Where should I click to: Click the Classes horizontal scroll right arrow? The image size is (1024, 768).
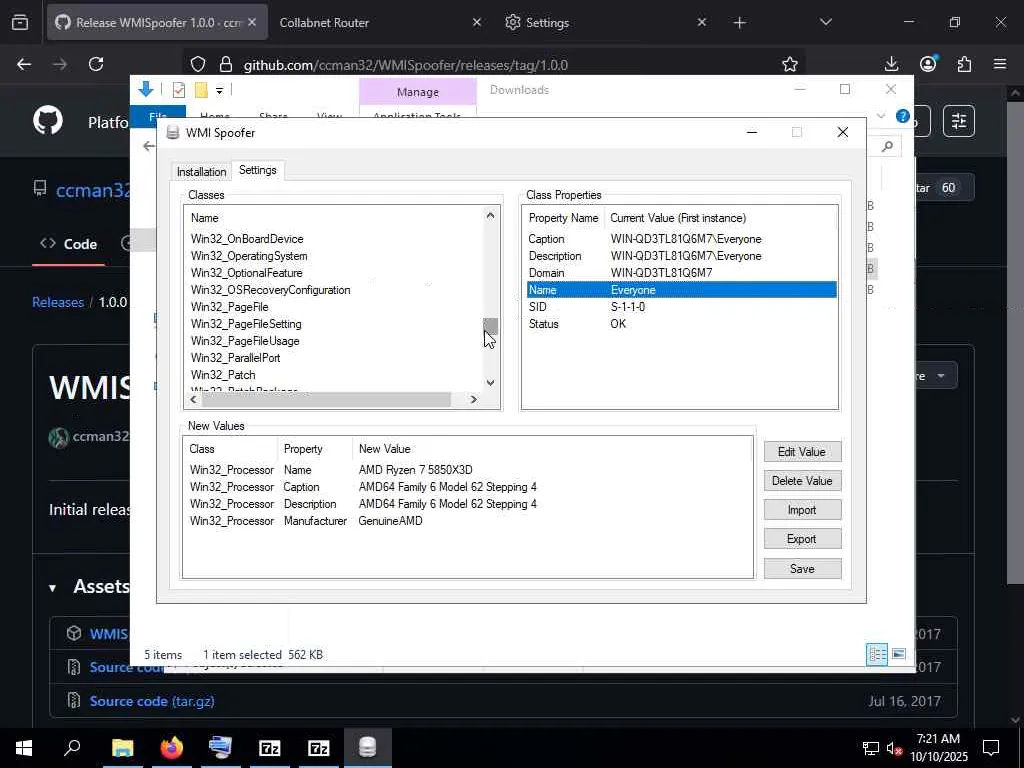[x=474, y=400]
